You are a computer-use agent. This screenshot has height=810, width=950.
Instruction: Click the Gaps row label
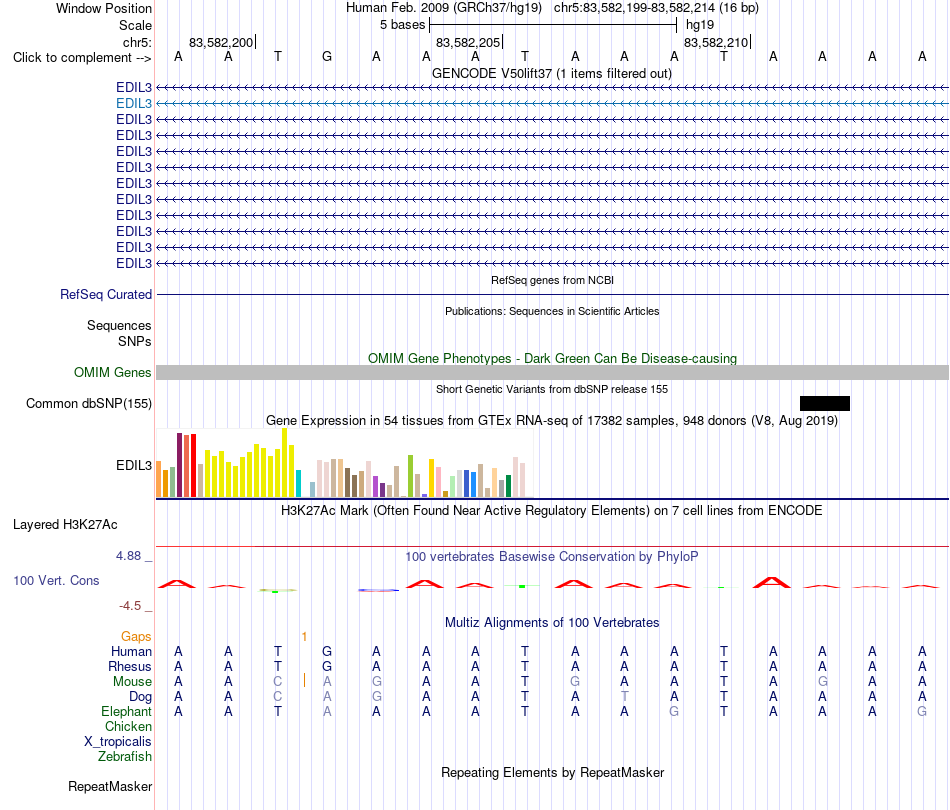point(136,636)
